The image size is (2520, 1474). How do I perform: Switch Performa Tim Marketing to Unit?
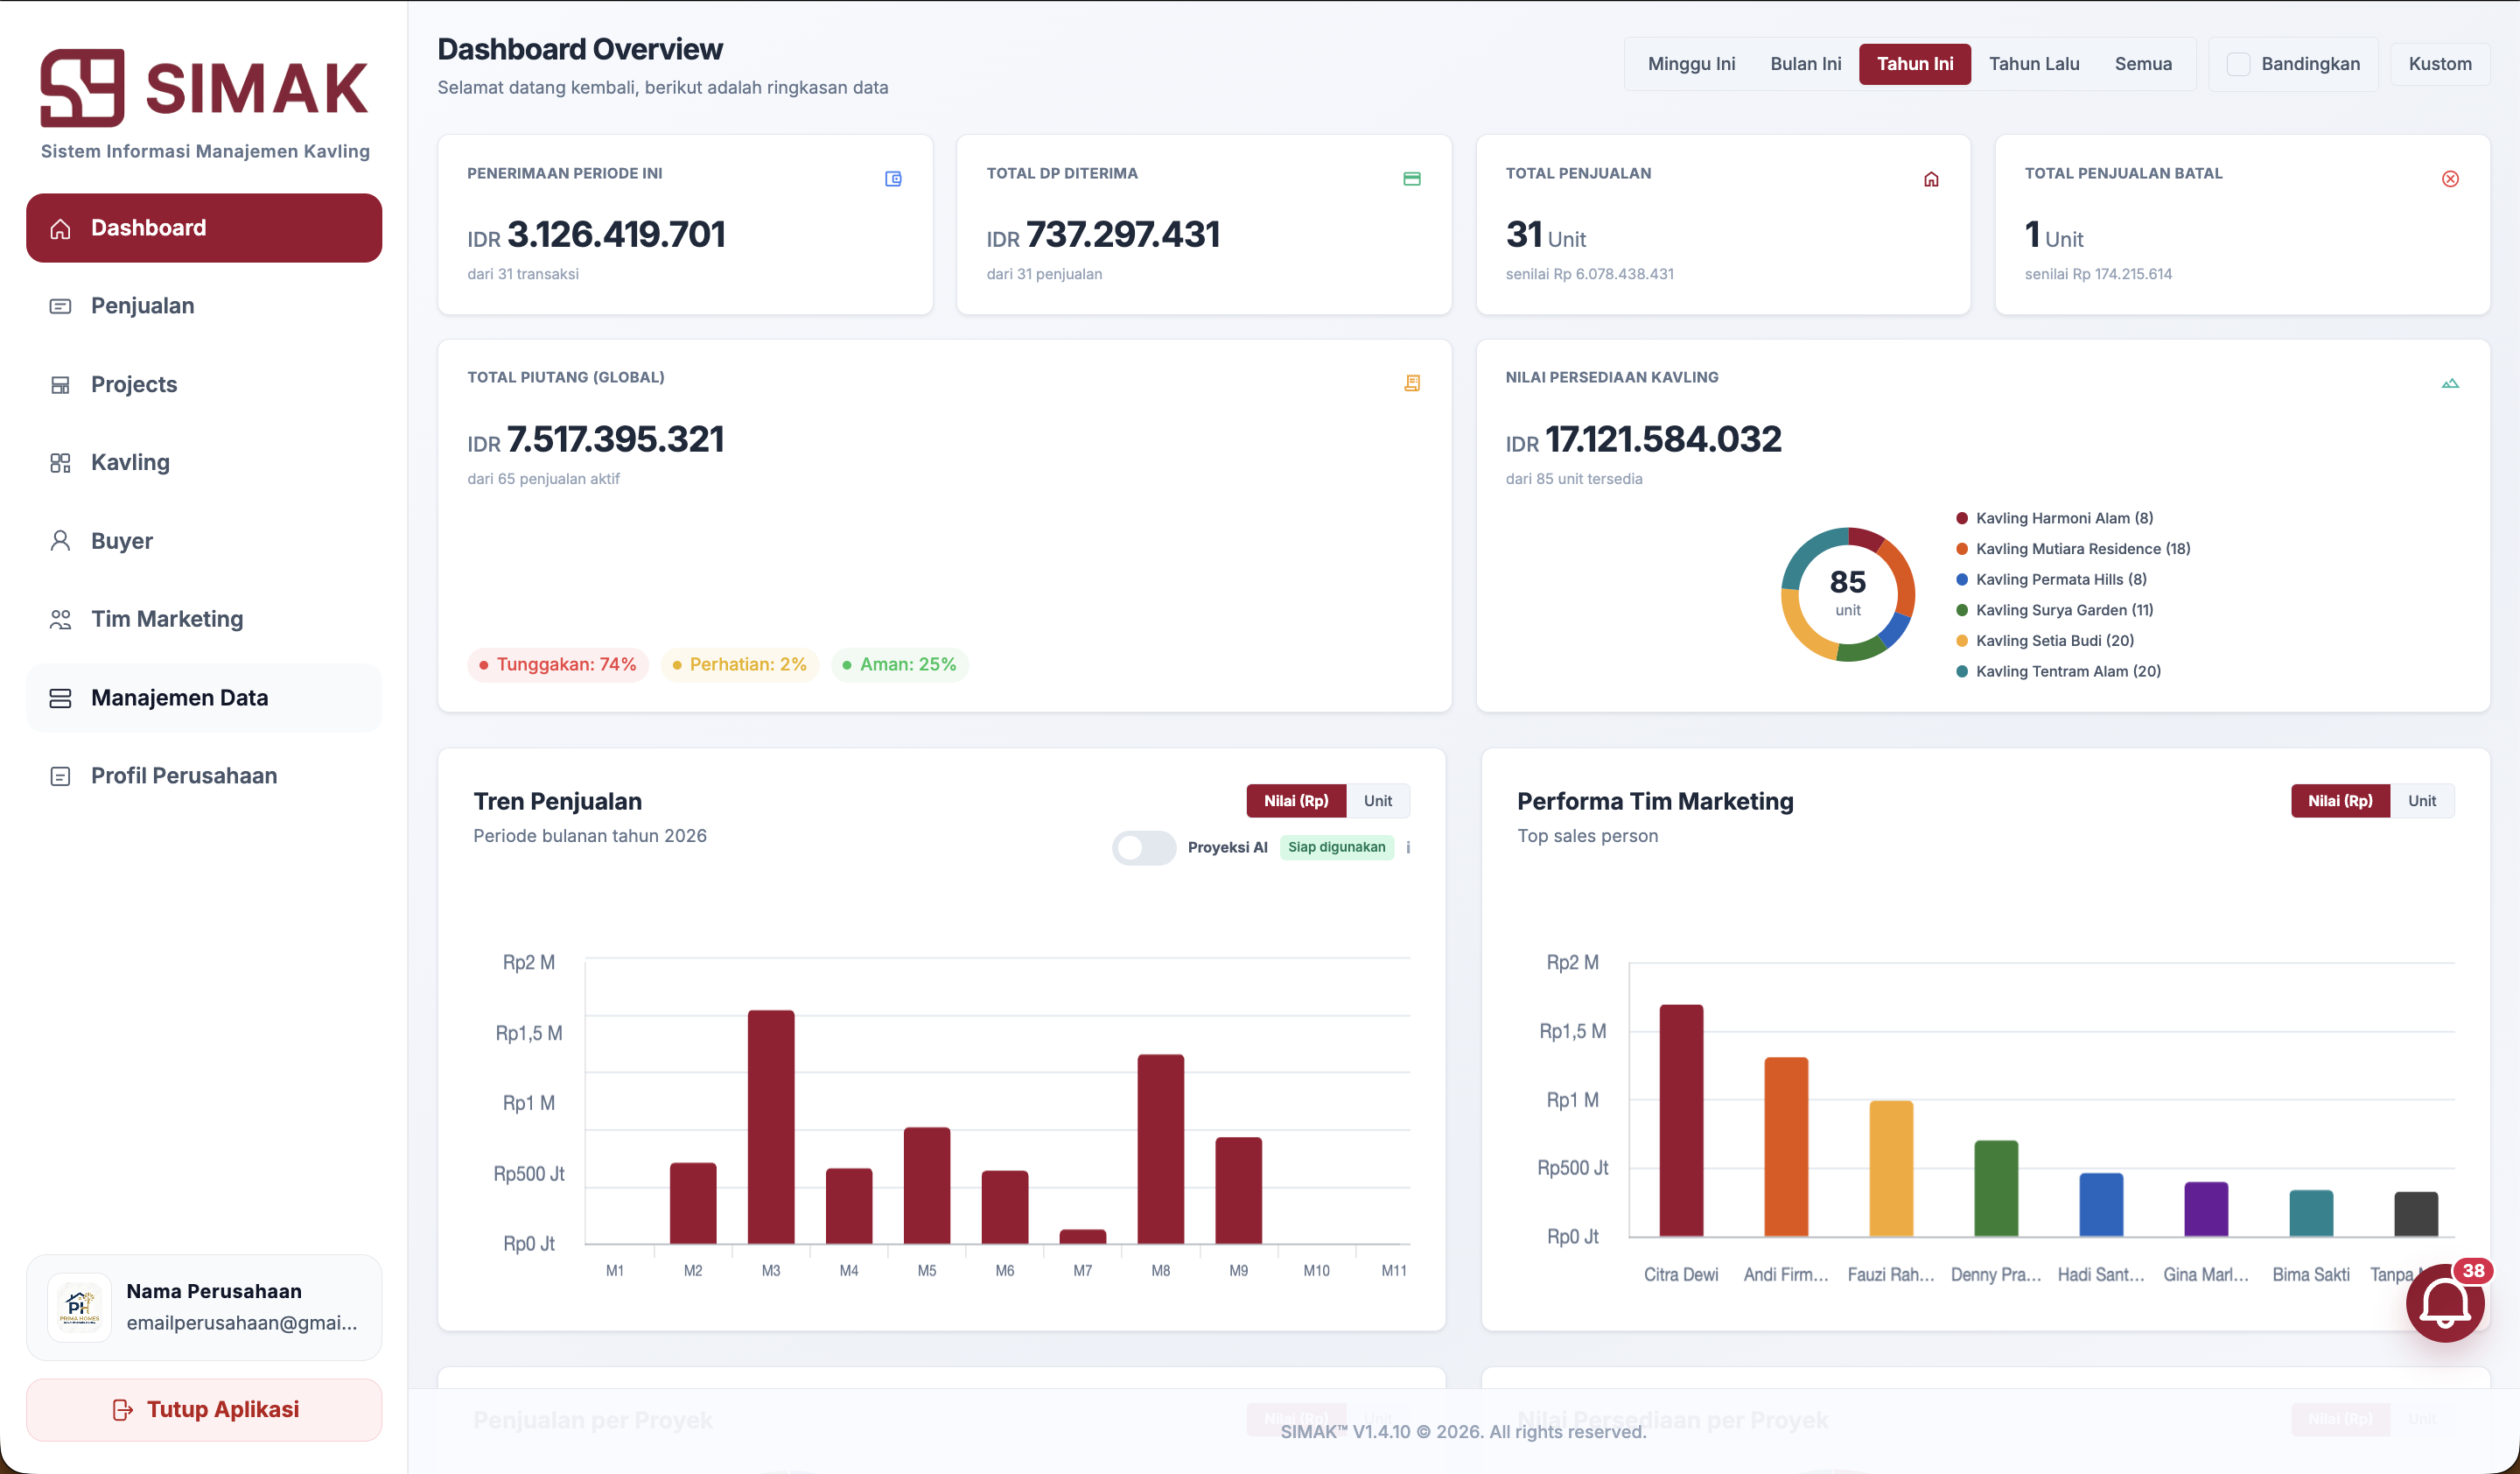[2421, 801]
